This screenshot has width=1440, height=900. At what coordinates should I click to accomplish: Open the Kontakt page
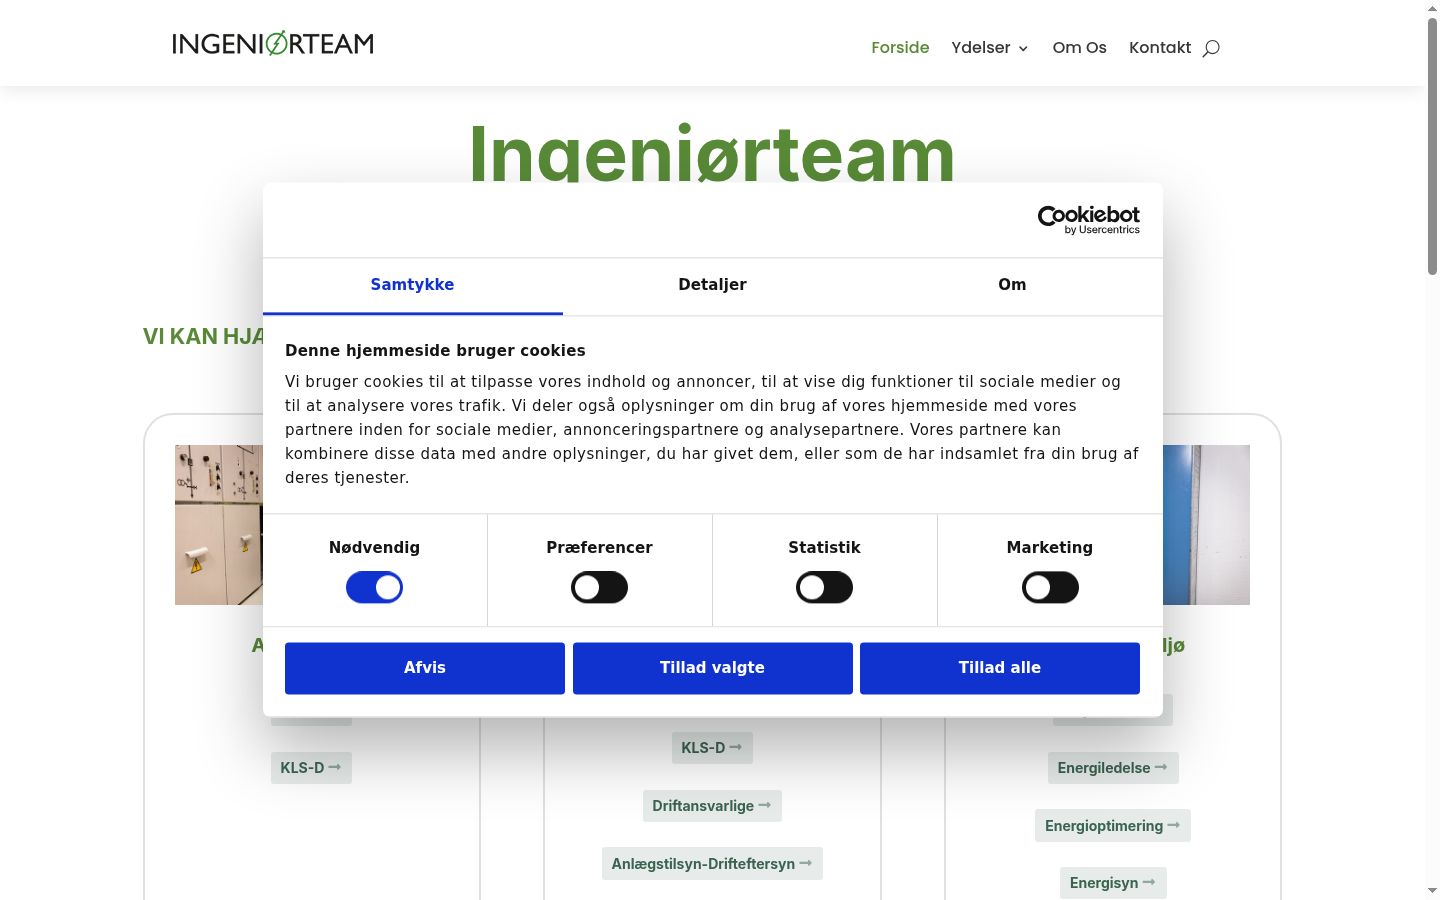(x=1160, y=47)
